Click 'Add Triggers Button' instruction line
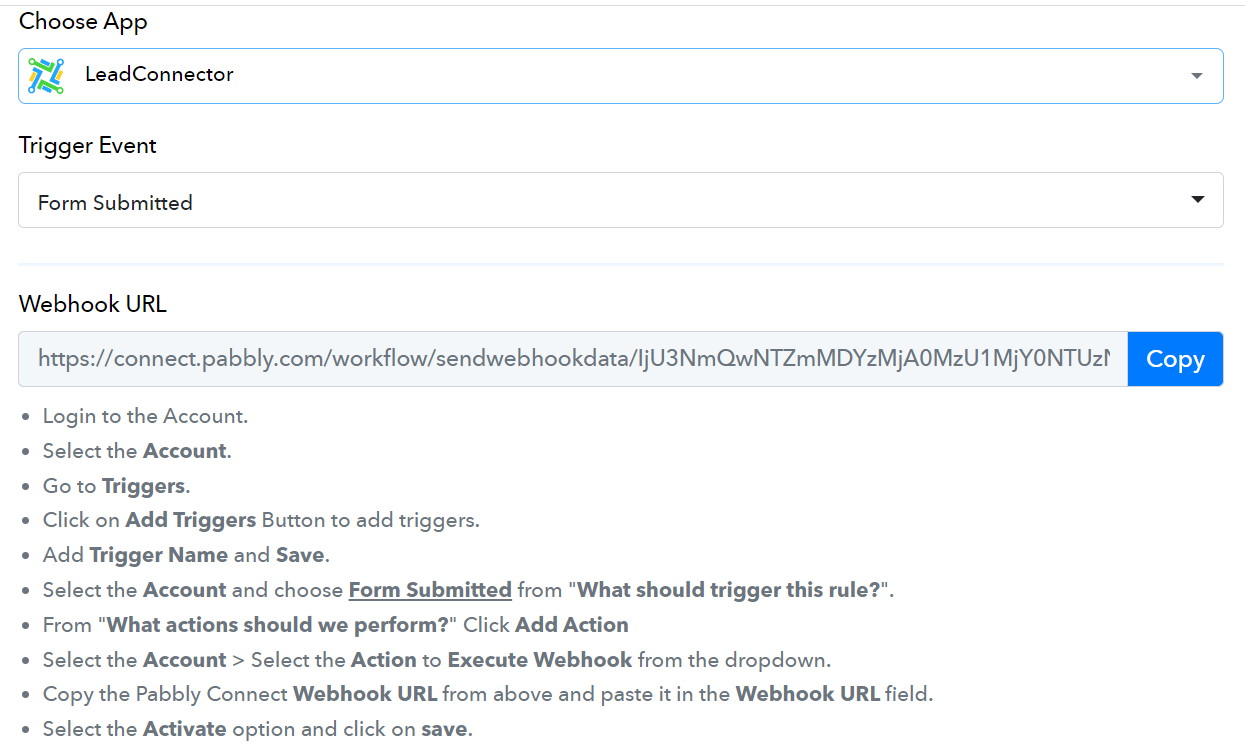1245x743 pixels. tap(261, 520)
